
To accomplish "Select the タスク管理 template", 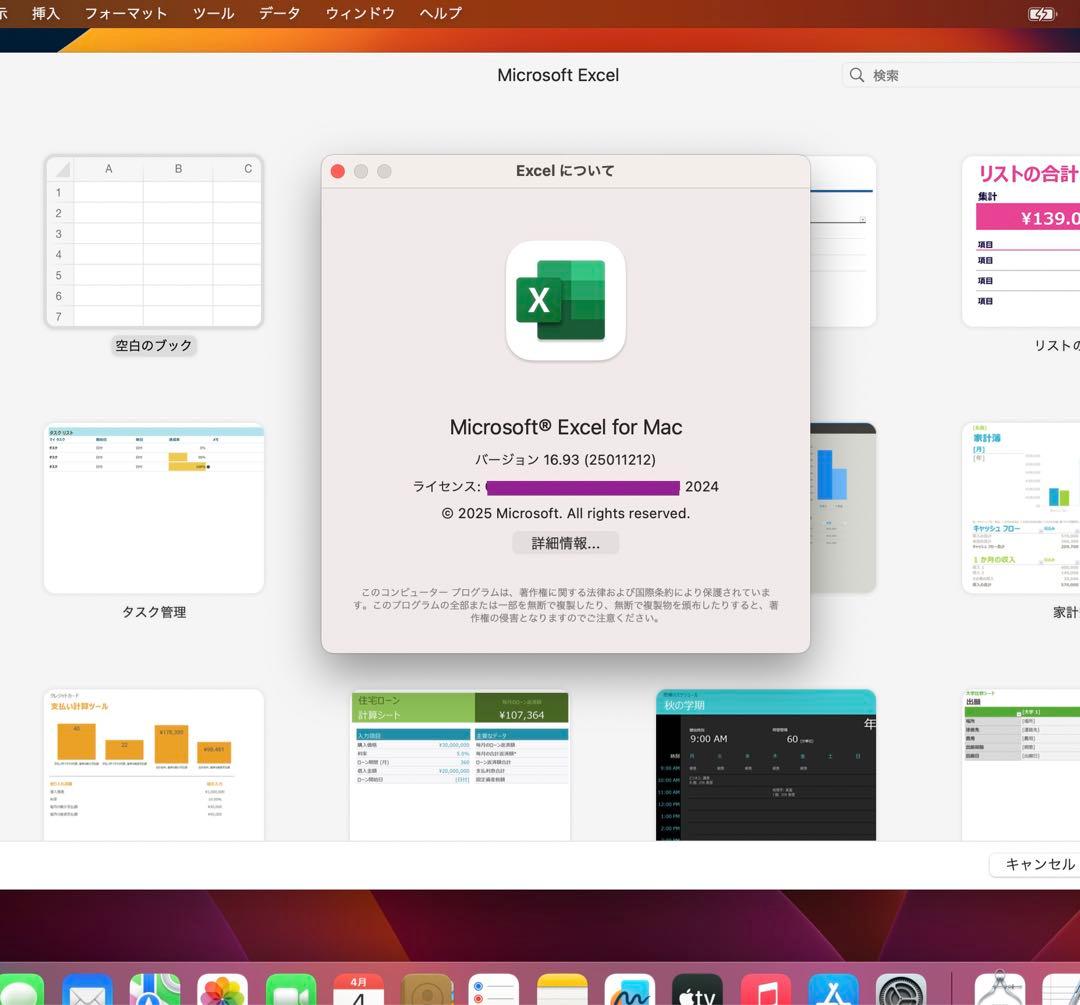I will pyautogui.click(x=153, y=508).
